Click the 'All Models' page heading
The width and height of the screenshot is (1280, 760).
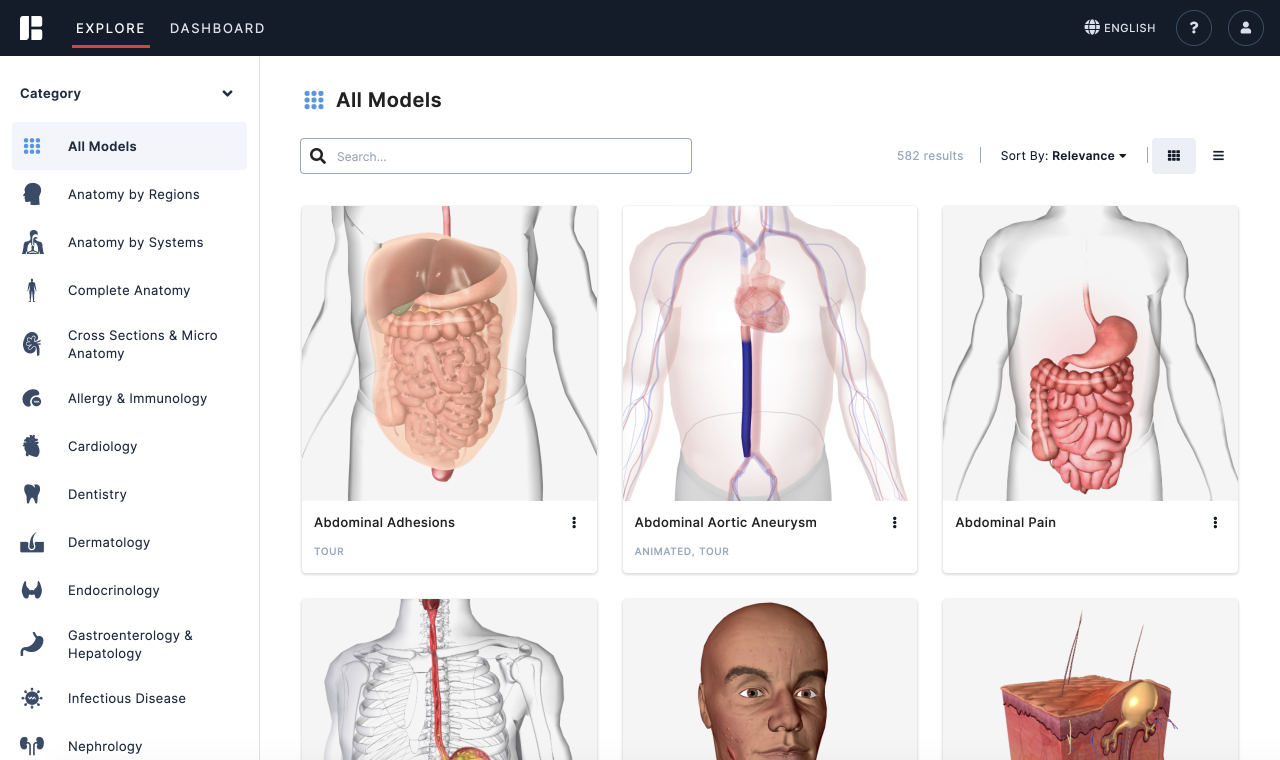[388, 100]
